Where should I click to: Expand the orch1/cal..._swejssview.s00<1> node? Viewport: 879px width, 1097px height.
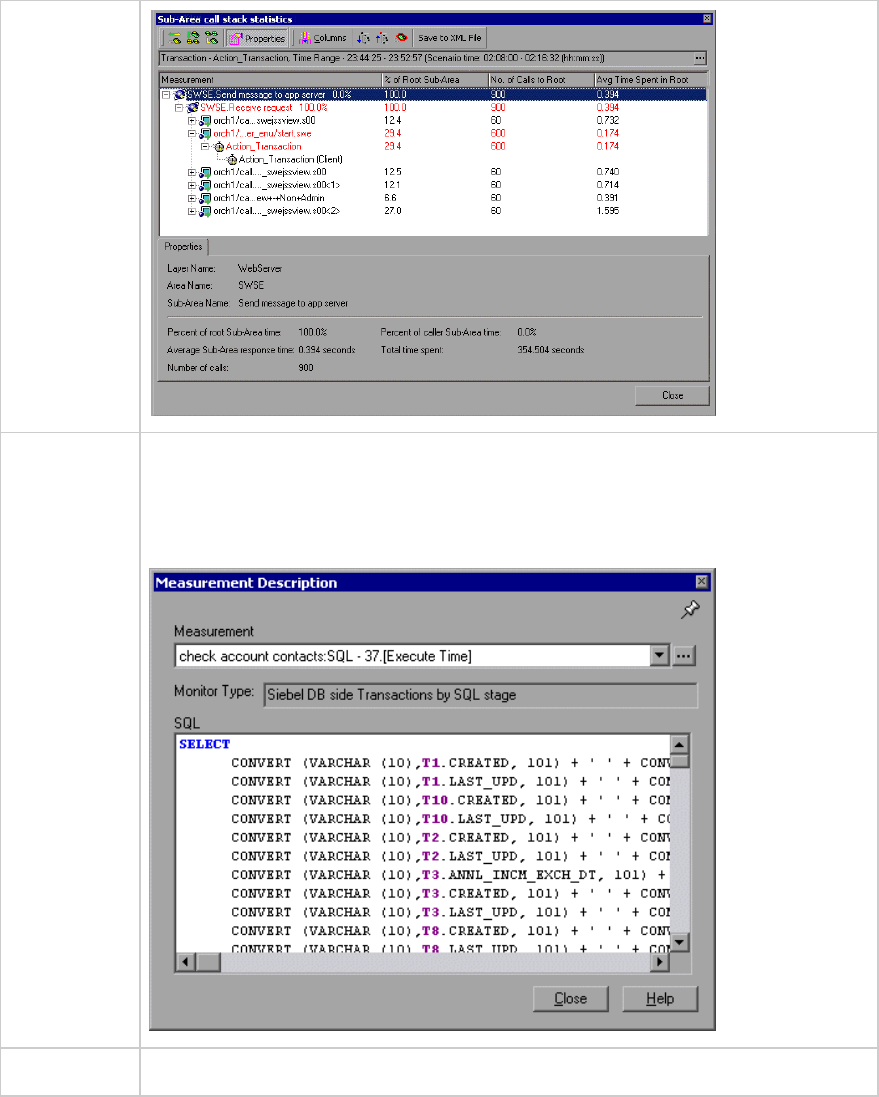click(x=192, y=185)
